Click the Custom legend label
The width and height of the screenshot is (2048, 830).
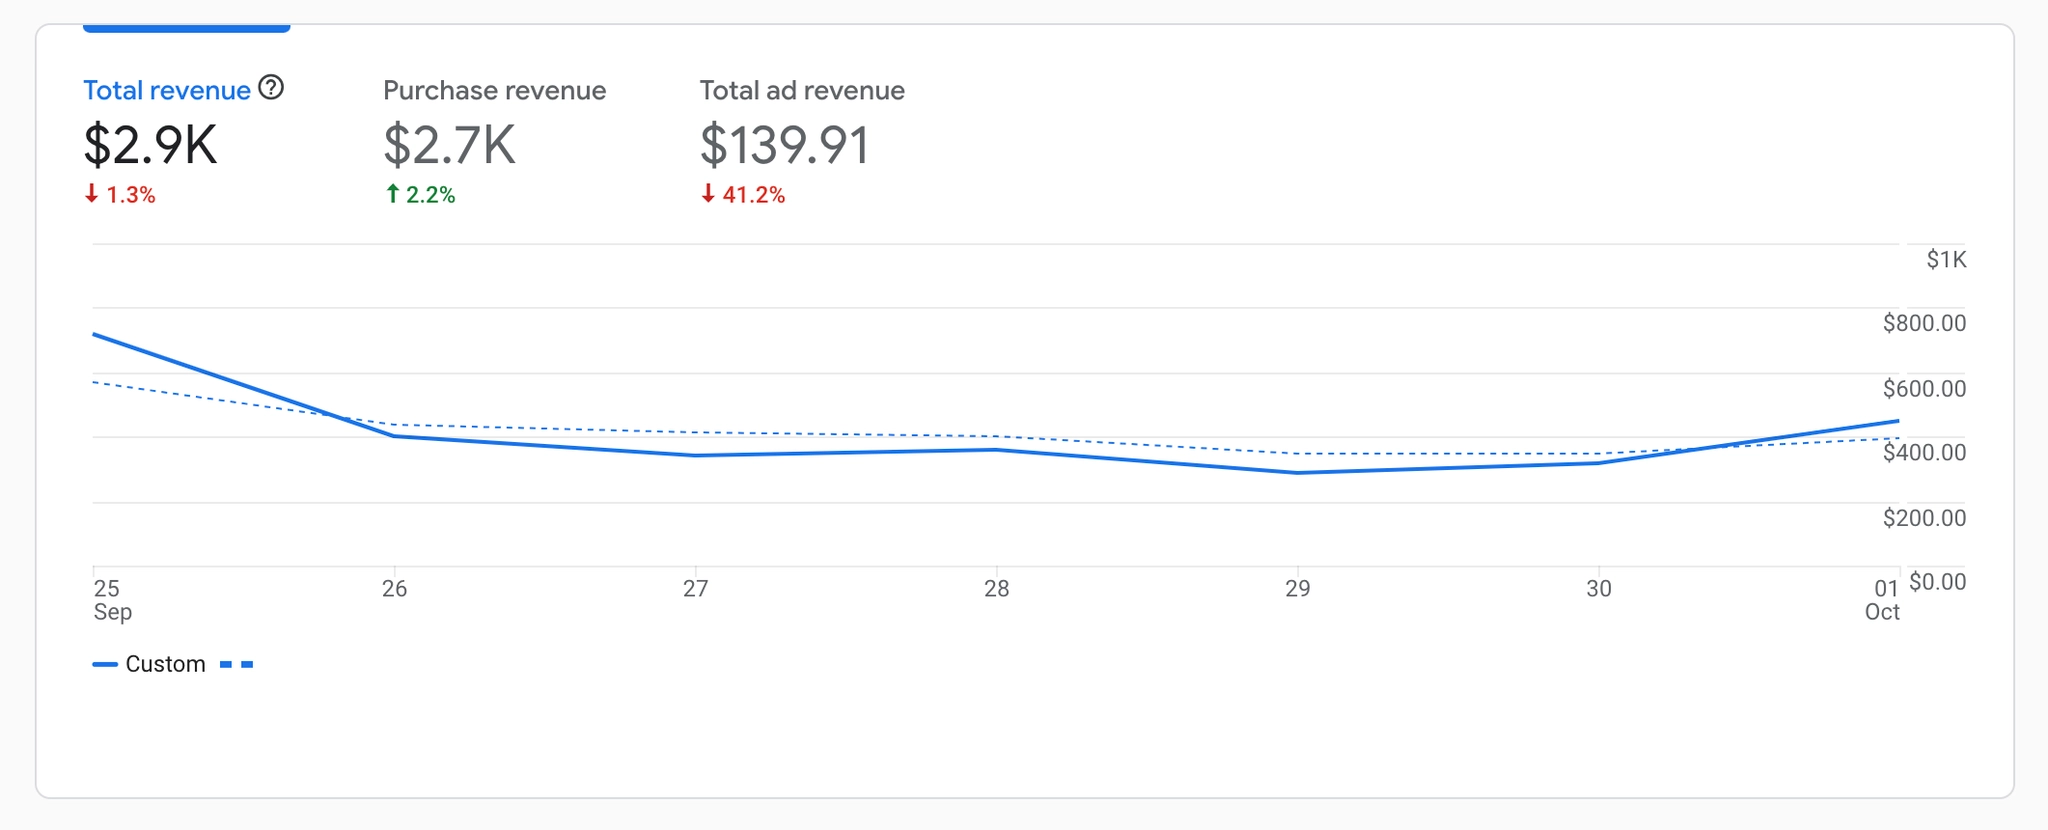point(165,665)
